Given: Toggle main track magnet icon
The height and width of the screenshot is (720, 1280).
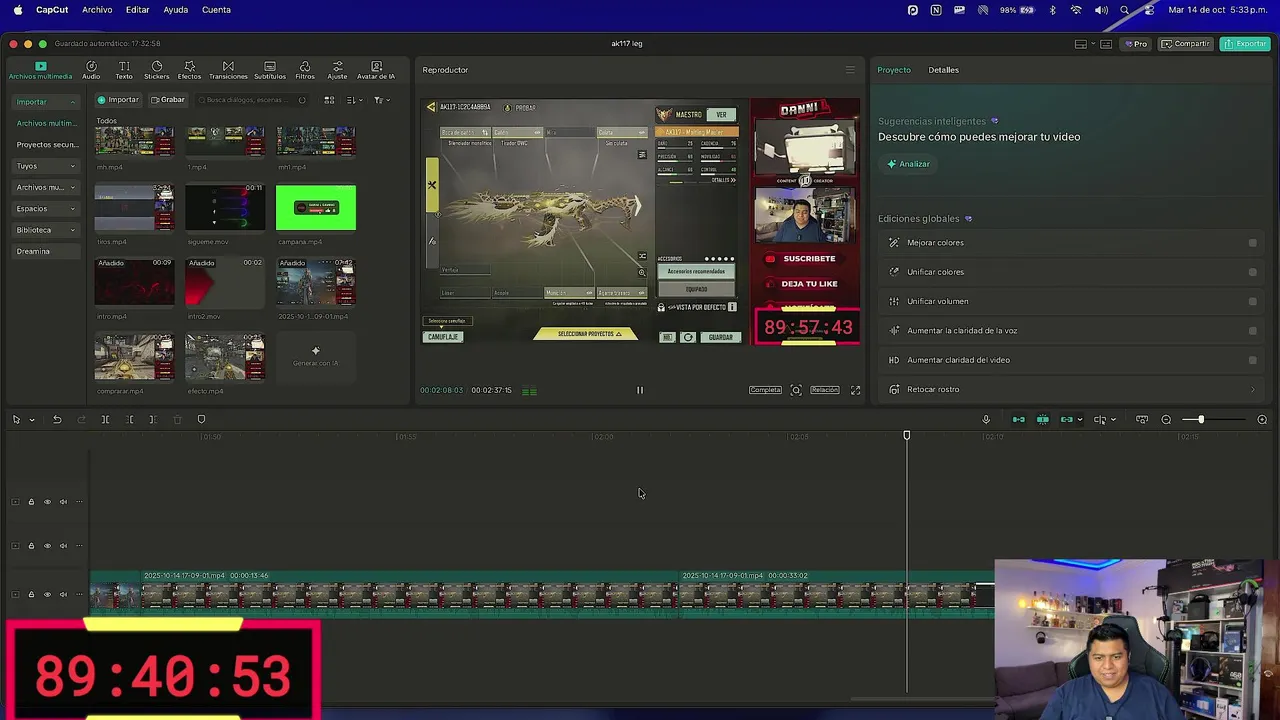Looking at the screenshot, I should pos(1019,419).
